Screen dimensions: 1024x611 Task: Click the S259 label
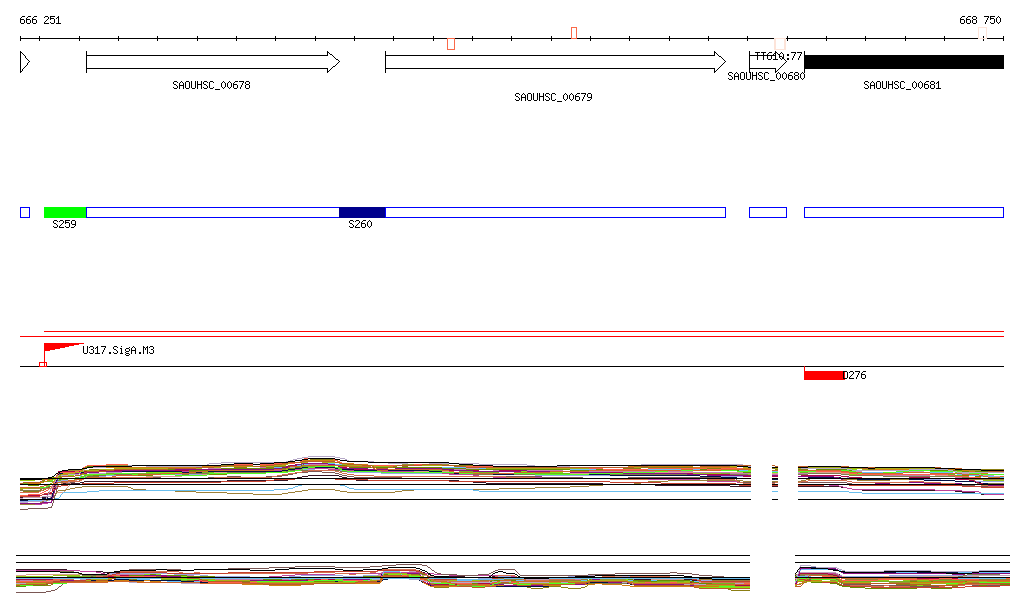[x=64, y=224]
